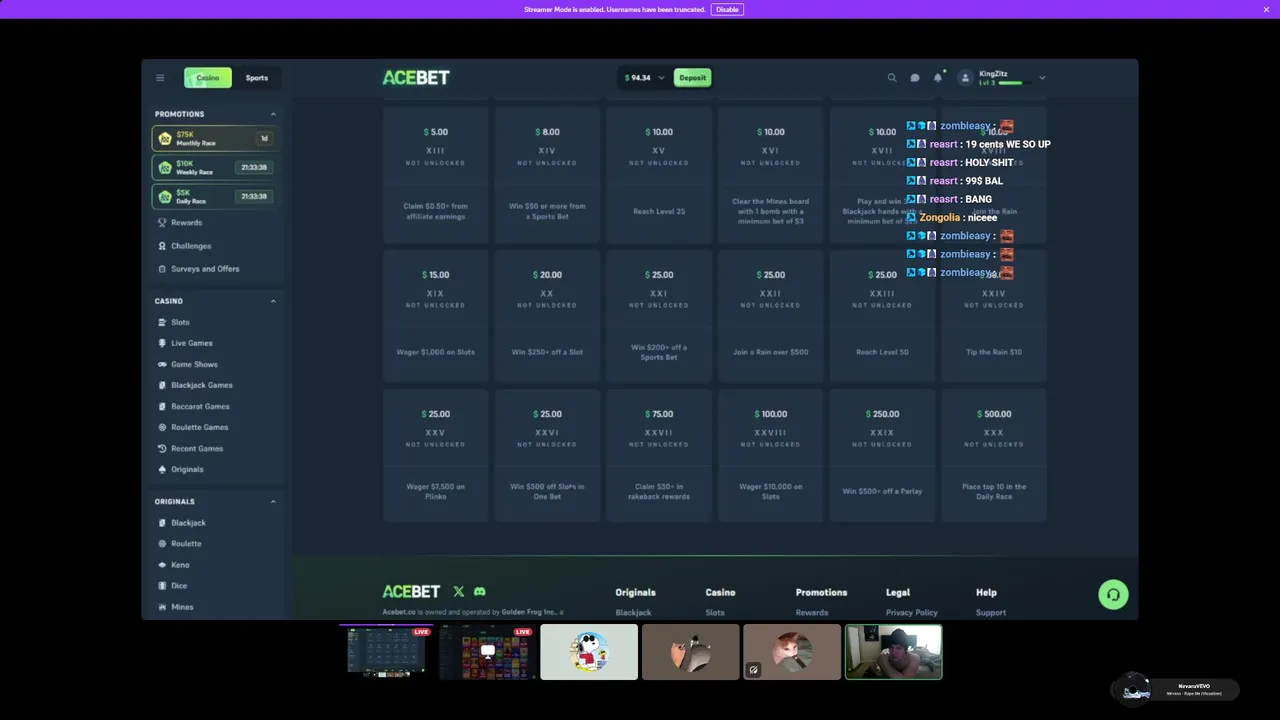Screen dimensions: 1280x720
Task: Close the Streamer Mode banner
Action: point(1267,9)
